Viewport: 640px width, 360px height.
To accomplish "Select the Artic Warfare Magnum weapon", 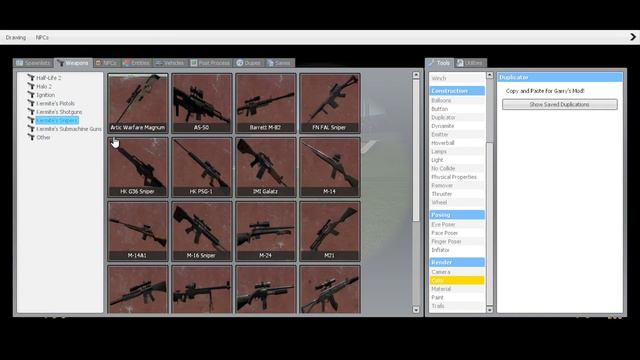I will pyautogui.click(x=138, y=103).
